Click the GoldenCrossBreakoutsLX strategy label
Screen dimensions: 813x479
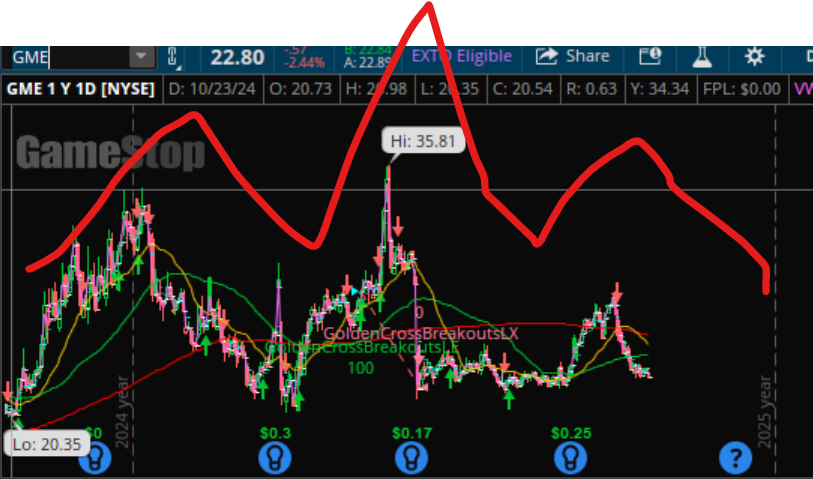421,333
